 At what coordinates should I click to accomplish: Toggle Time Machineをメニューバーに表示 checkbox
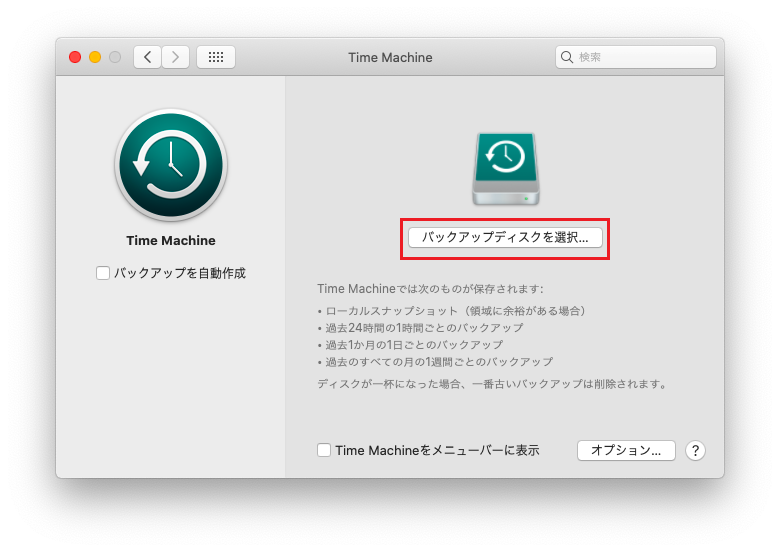324,450
